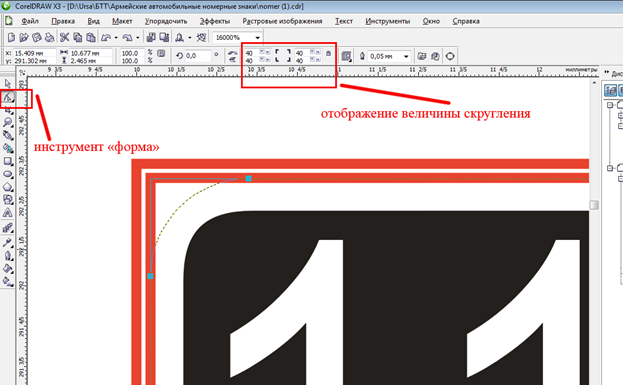Image resolution: width=624 pixels, height=386 pixels.
Task: Select the Zoom magnifier tool
Action: [x=8, y=122]
